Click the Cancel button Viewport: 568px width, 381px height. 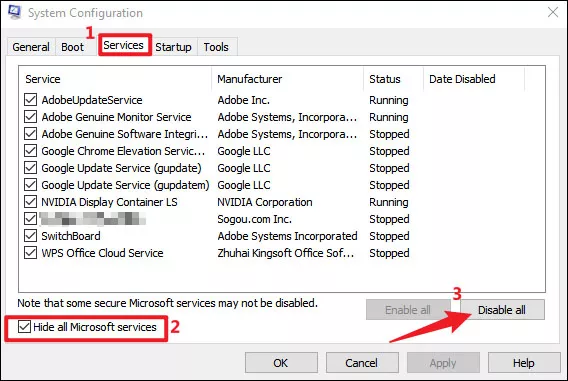(x=362, y=363)
